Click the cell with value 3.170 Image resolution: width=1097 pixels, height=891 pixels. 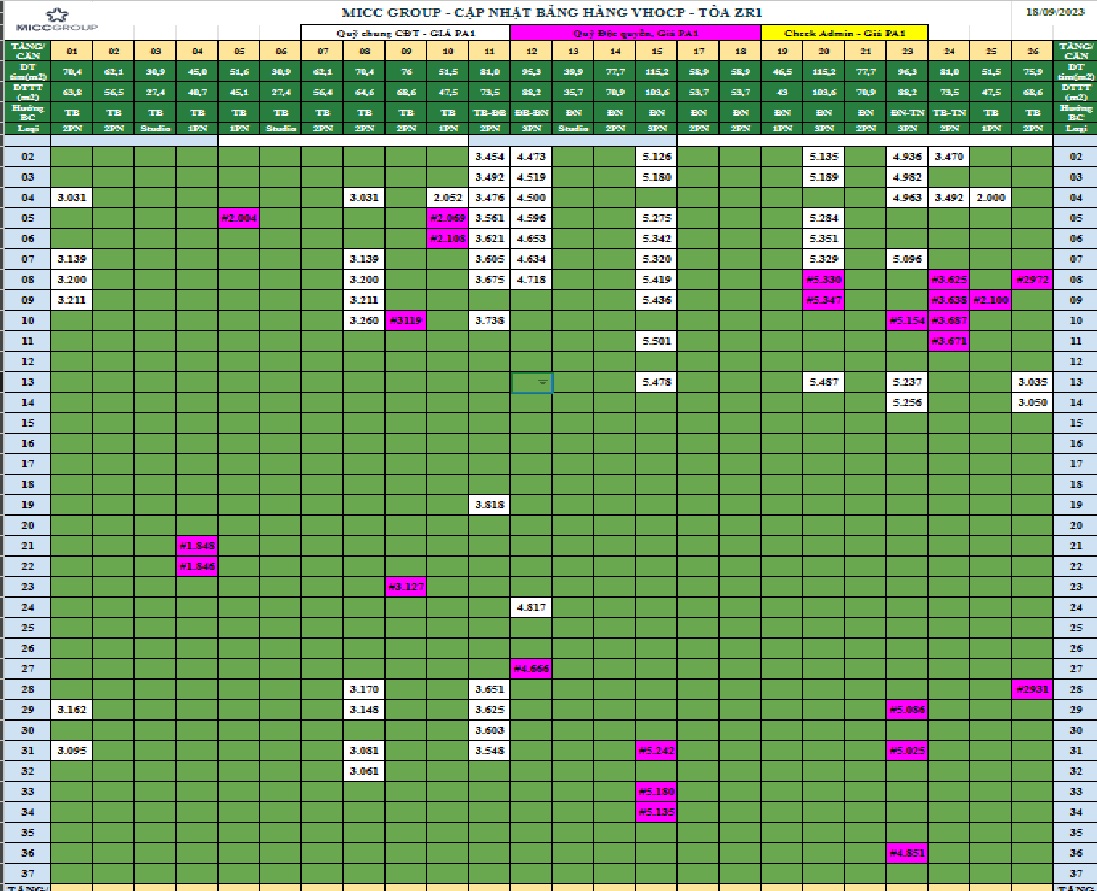tap(364, 690)
